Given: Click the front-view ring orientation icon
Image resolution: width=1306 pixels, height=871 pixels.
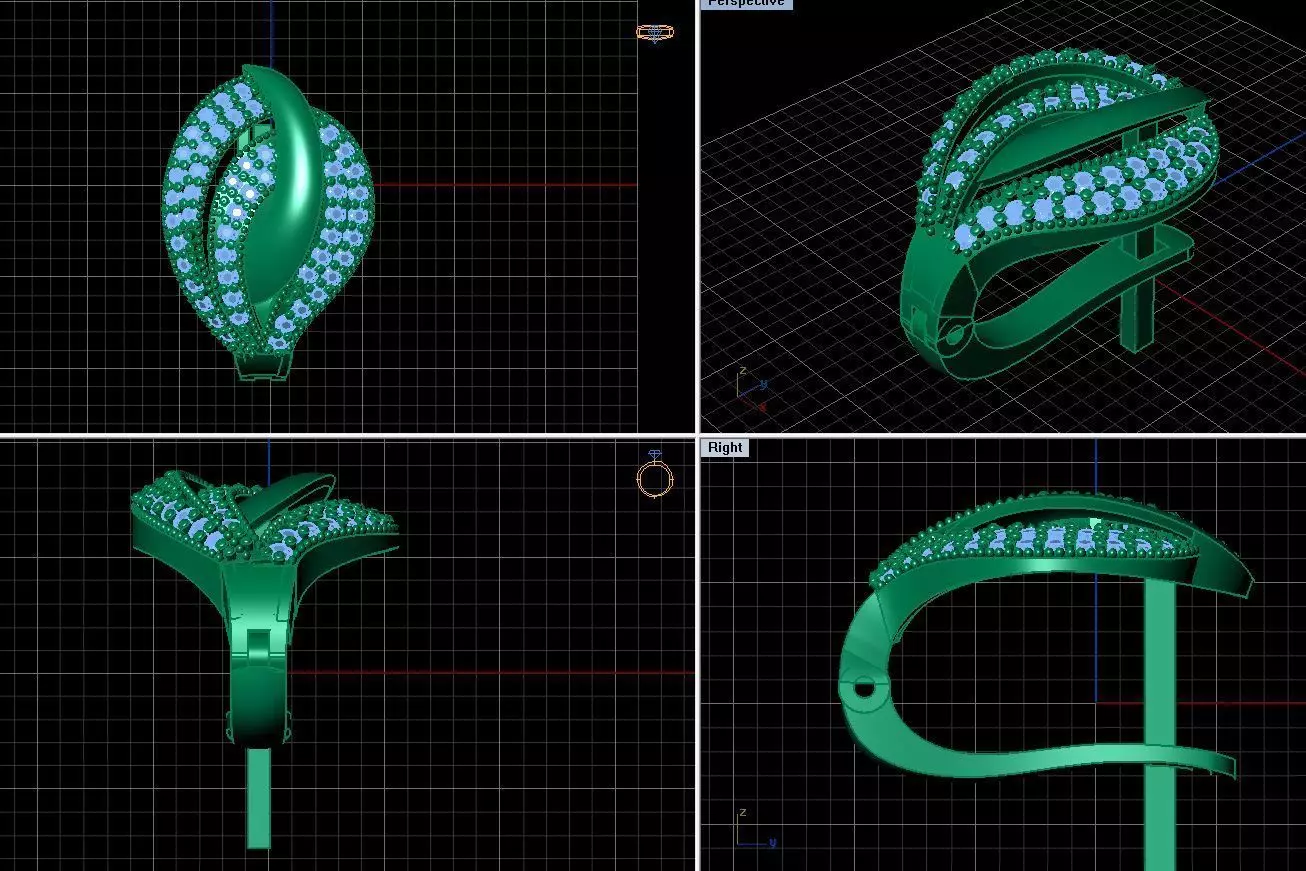Looking at the screenshot, I should point(655,475).
